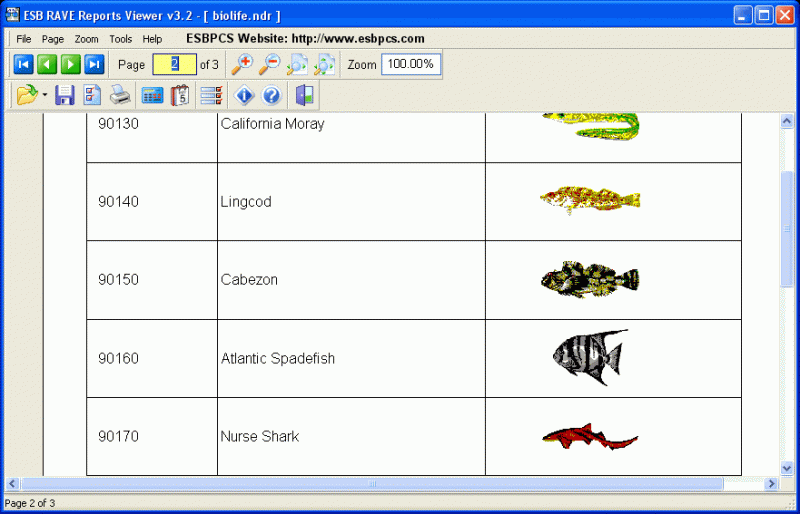Image resolution: width=800 pixels, height=514 pixels.
Task: Jump to the last page
Action: [x=94, y=65]
